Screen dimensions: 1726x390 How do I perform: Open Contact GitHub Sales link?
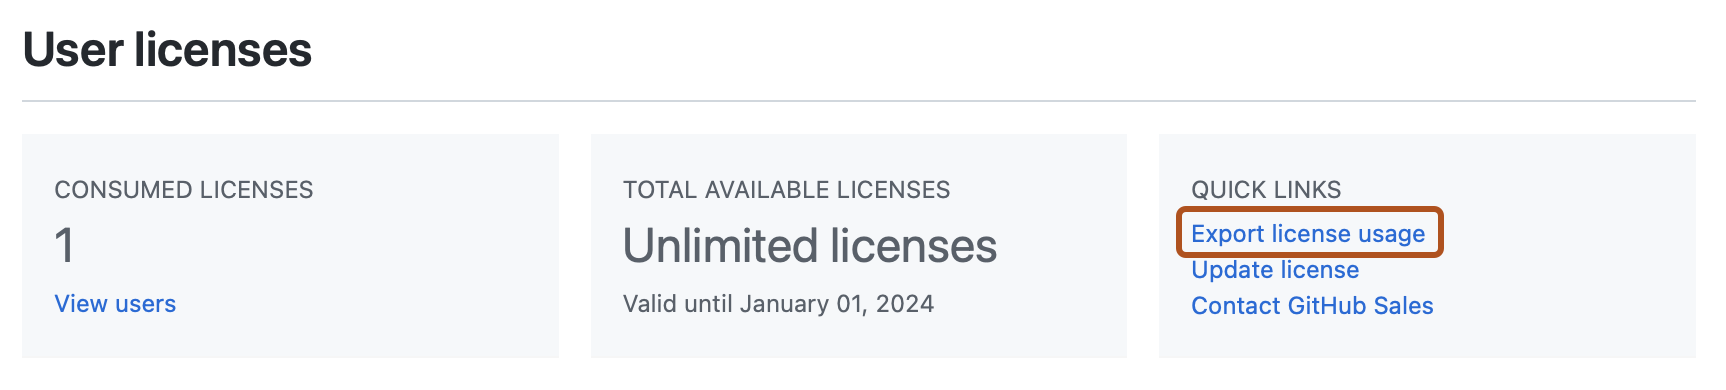coord(1312,306)
